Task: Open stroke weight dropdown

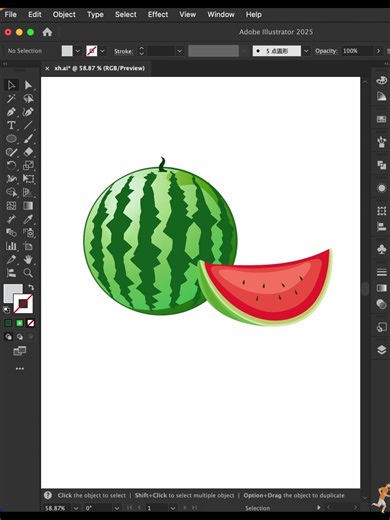Action: [x=180, y=51]
